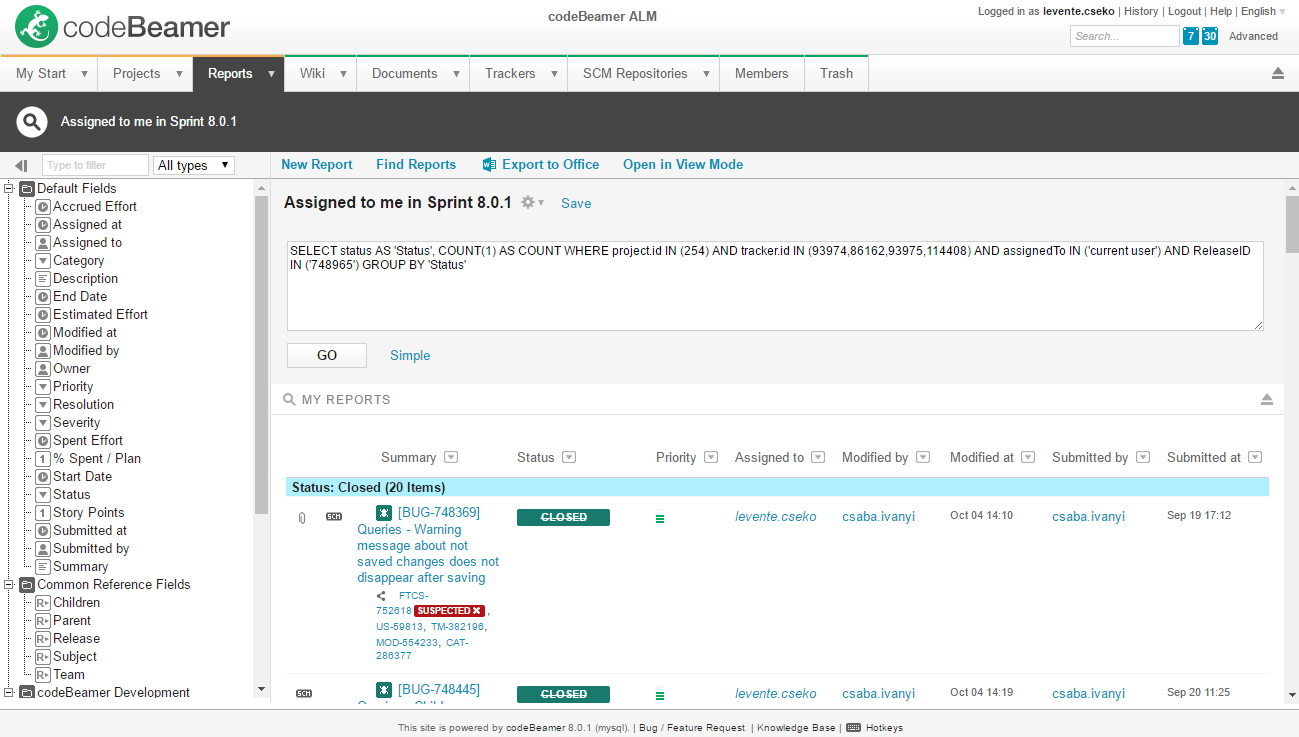Image resolution: width=1299 pixels, height=737 pixels.
Task: Open the English language dropdown
Action: [x=1263, y=12]
